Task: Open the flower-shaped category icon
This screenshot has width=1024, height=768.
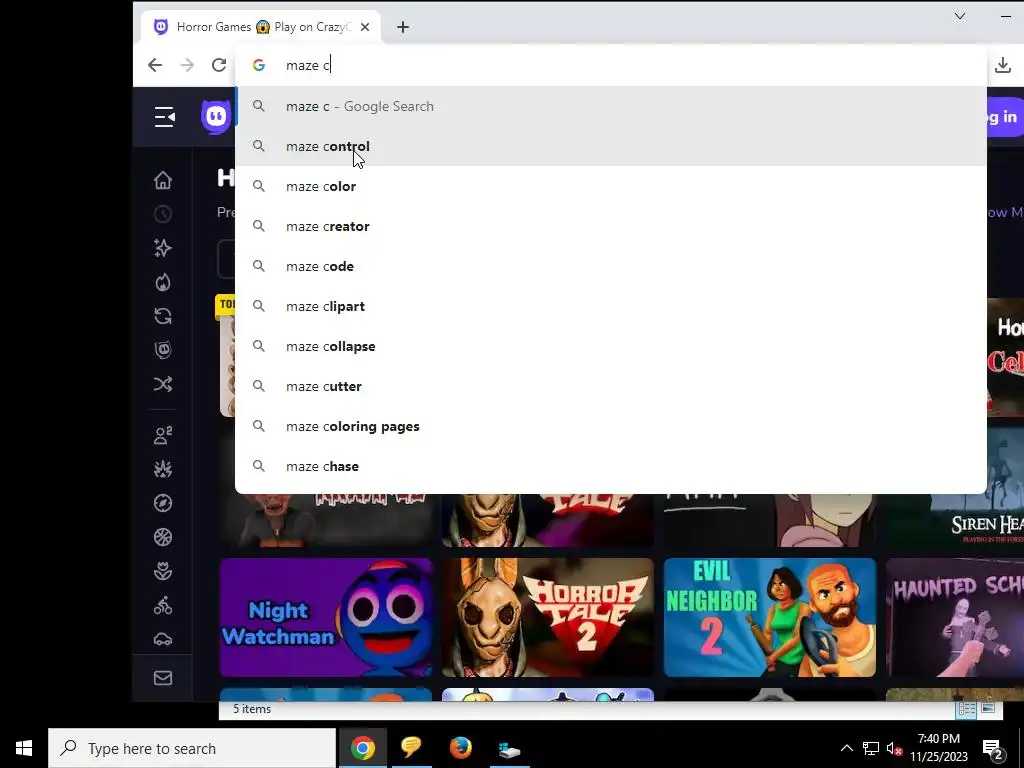Action: click(x=163, y=571)
